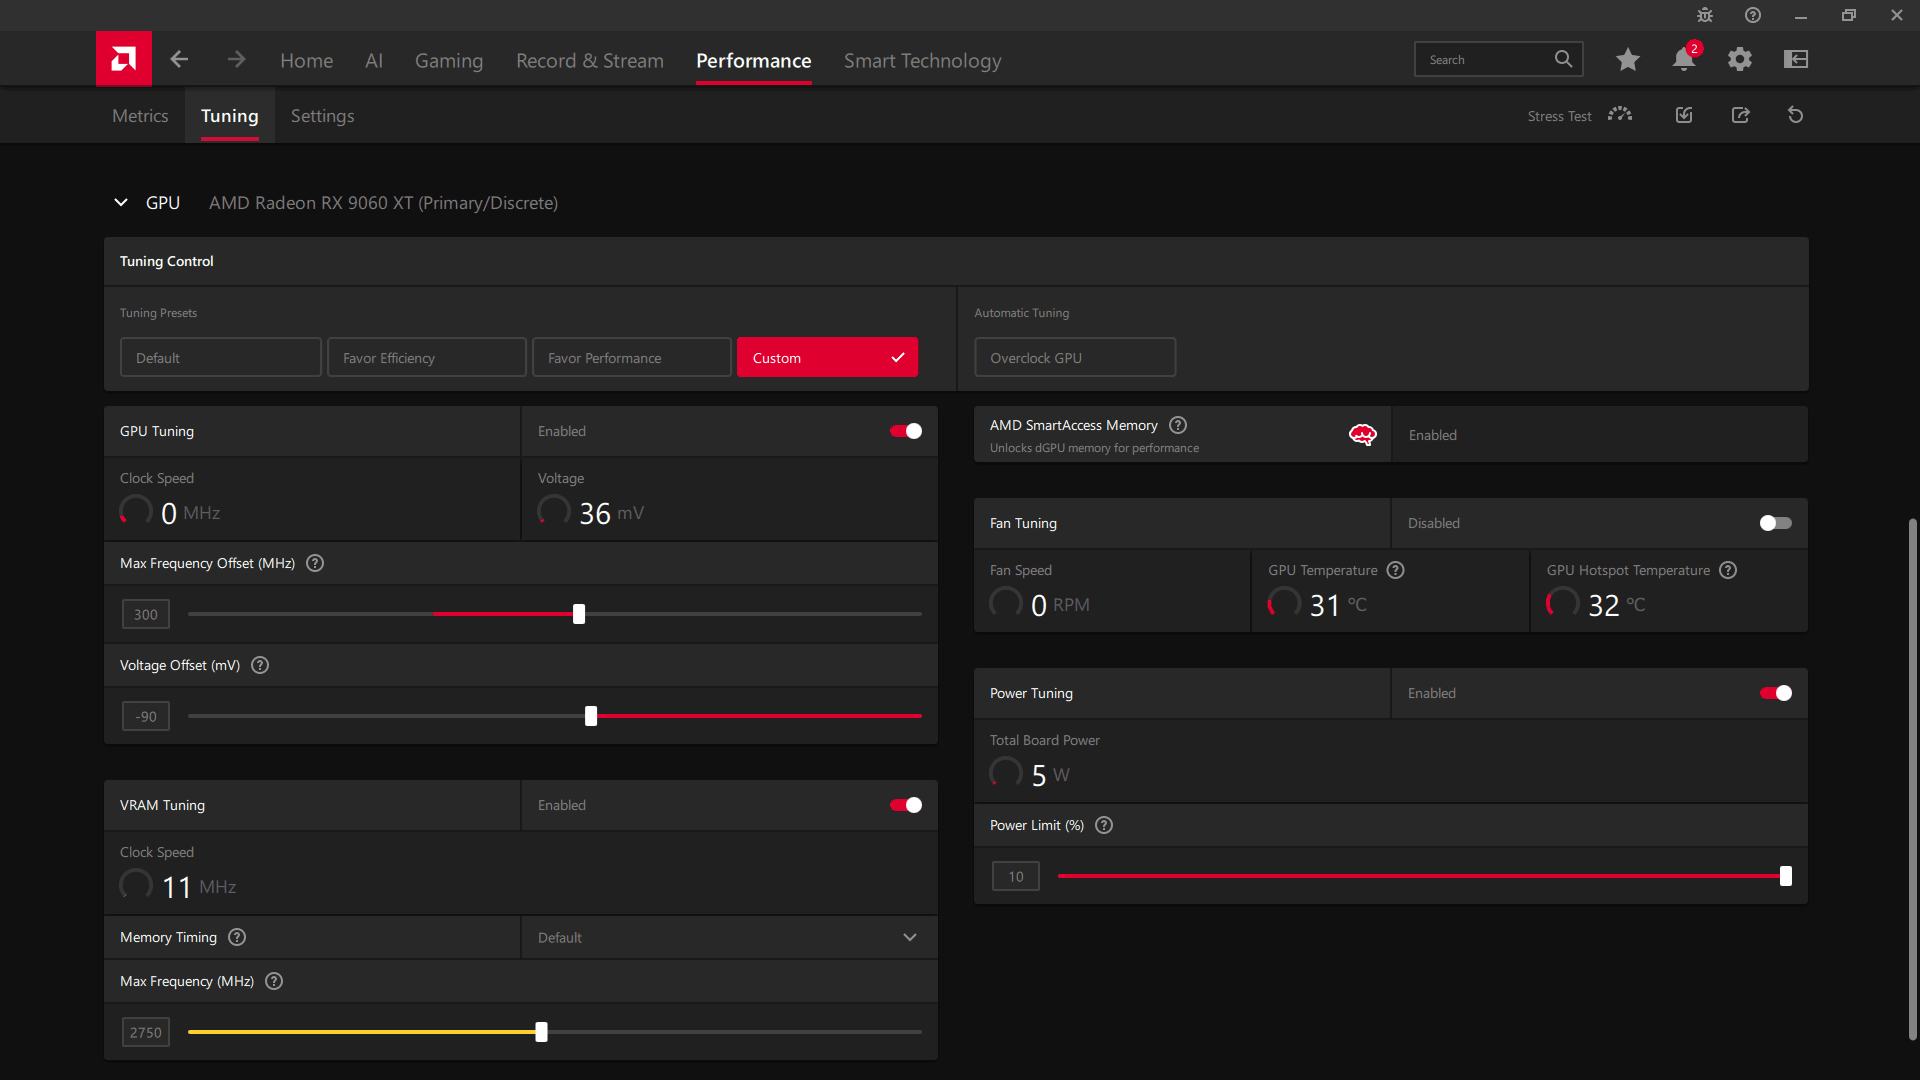Image resolution: width=1920 pixels, height=1080 pixels.
Task: Open the settings gear icon
Action: 1740,59
